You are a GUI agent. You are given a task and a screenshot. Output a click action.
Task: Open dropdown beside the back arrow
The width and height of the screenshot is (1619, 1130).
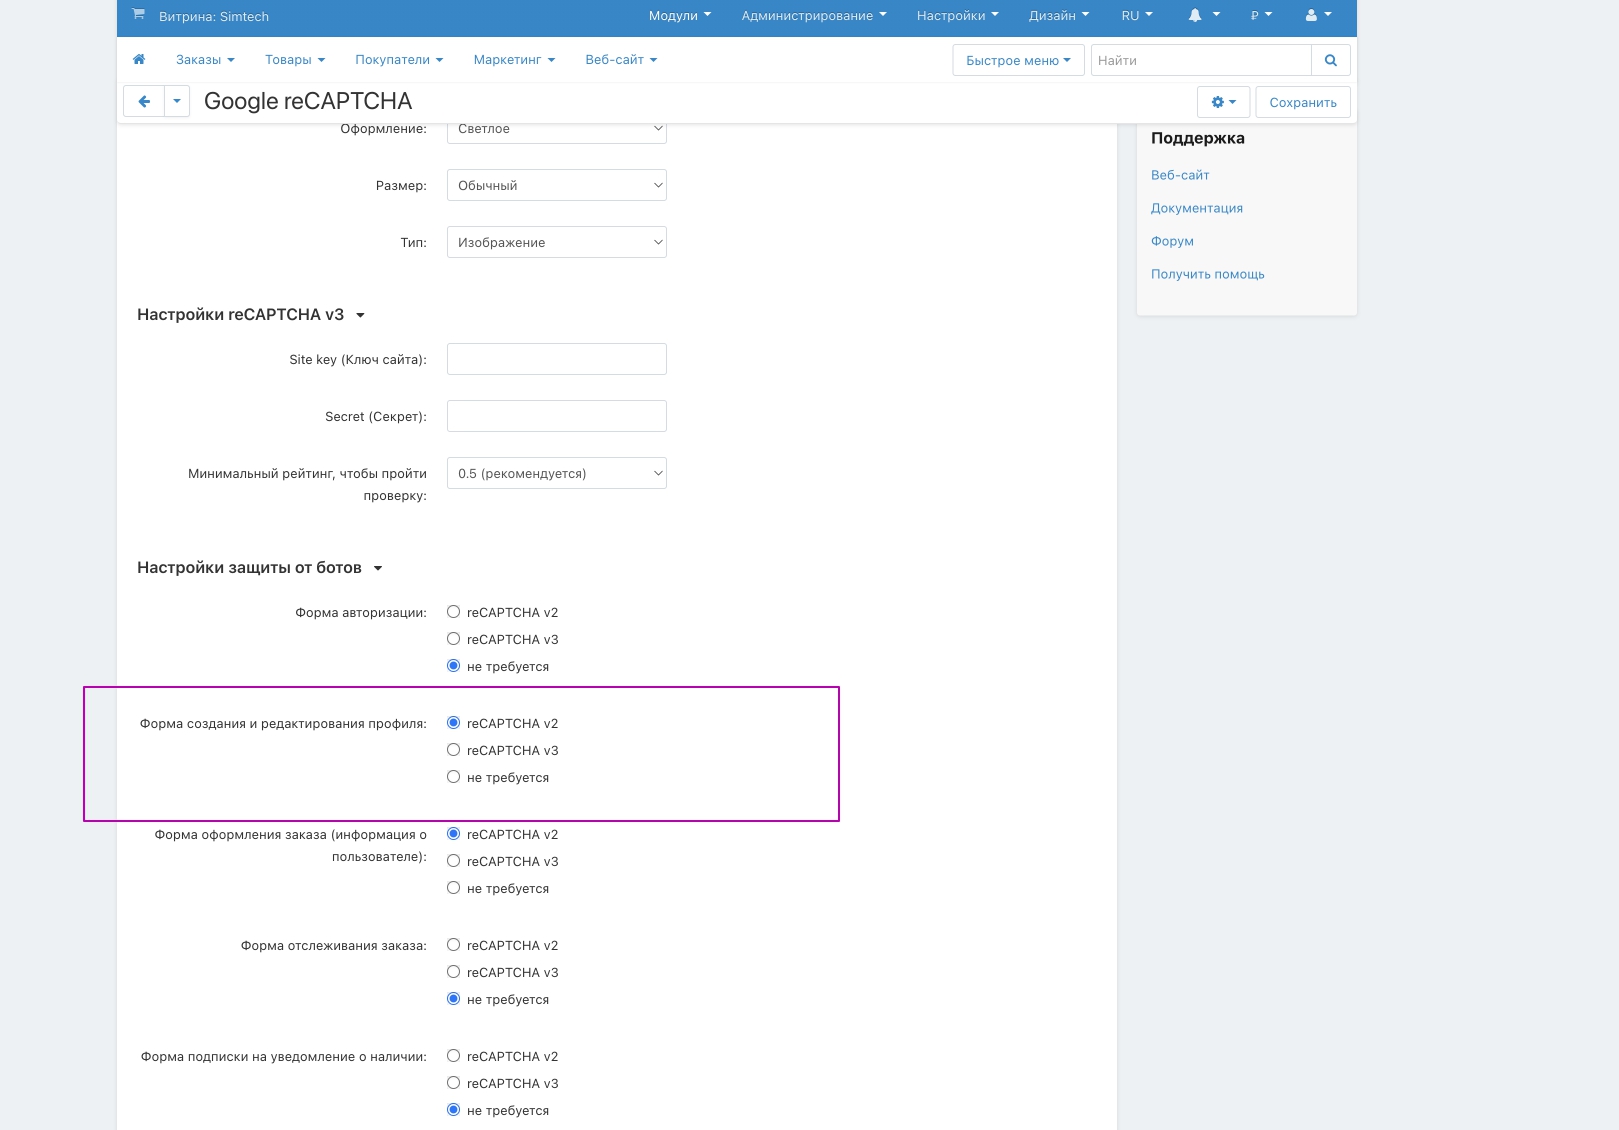177,101
